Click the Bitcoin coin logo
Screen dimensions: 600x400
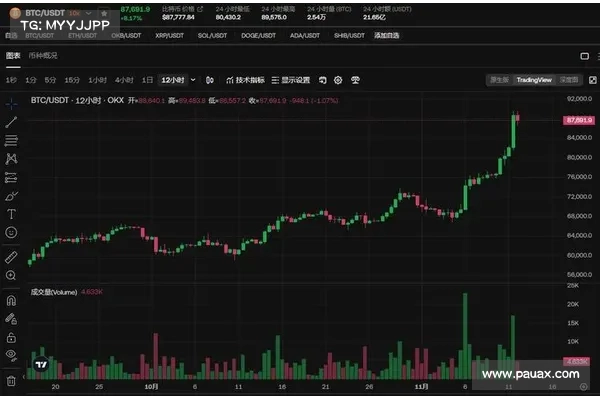coord(15,13)
